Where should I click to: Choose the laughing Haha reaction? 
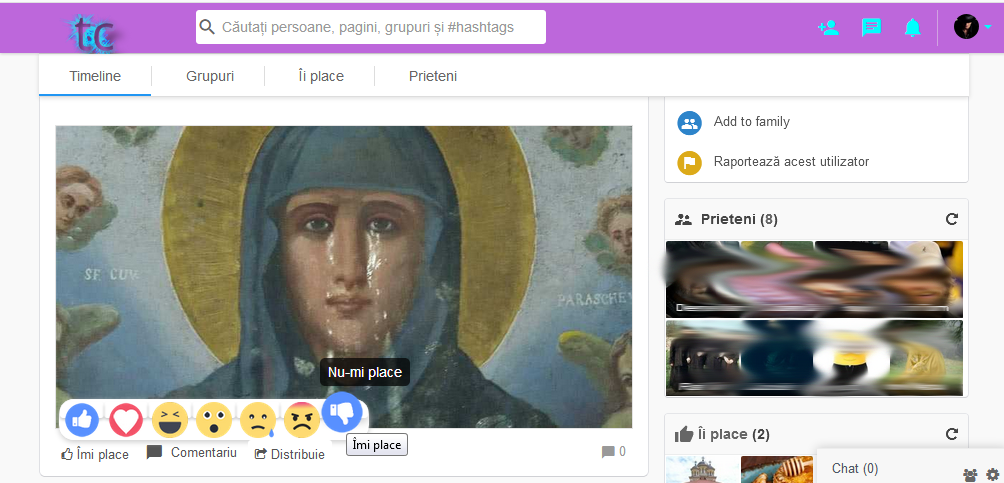pos(170,420)
